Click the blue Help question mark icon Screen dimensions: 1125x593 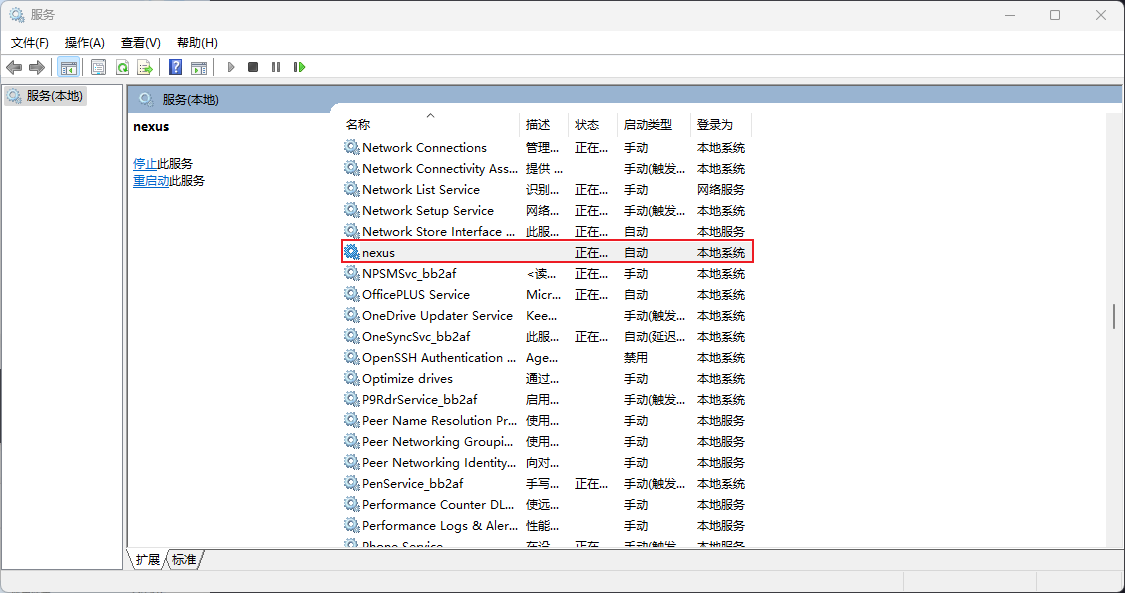tap(175, 67)
